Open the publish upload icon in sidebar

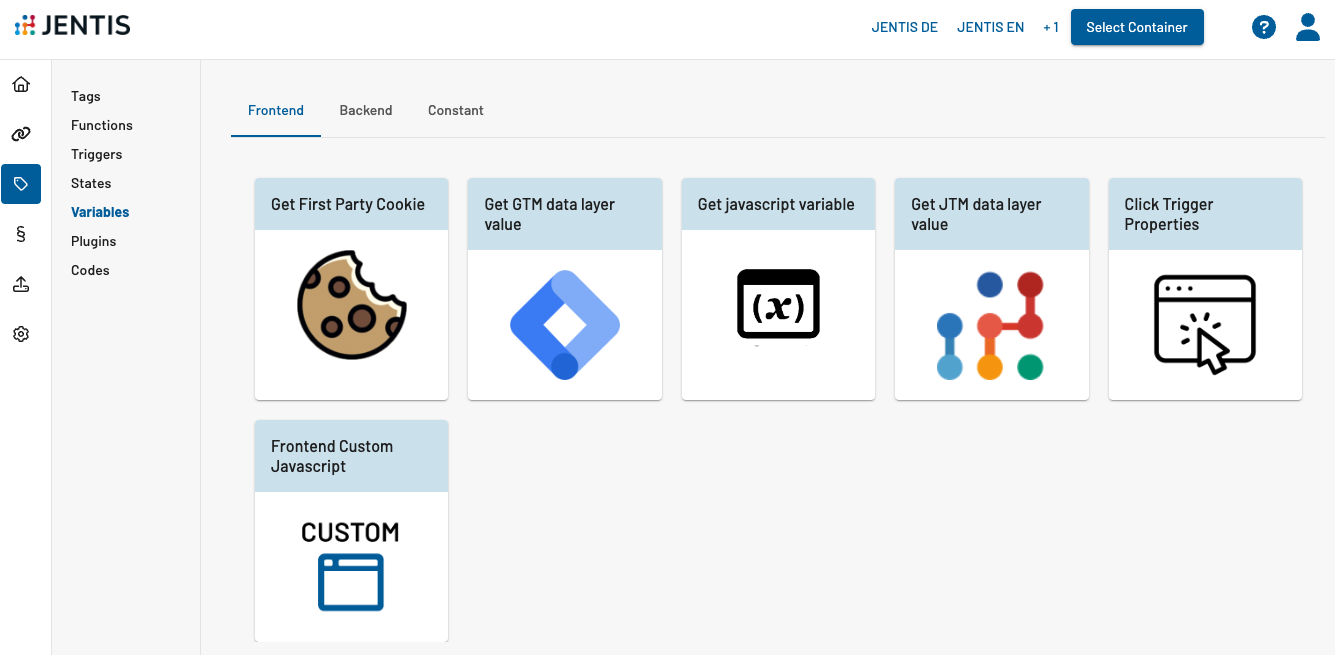pos(21,284)
